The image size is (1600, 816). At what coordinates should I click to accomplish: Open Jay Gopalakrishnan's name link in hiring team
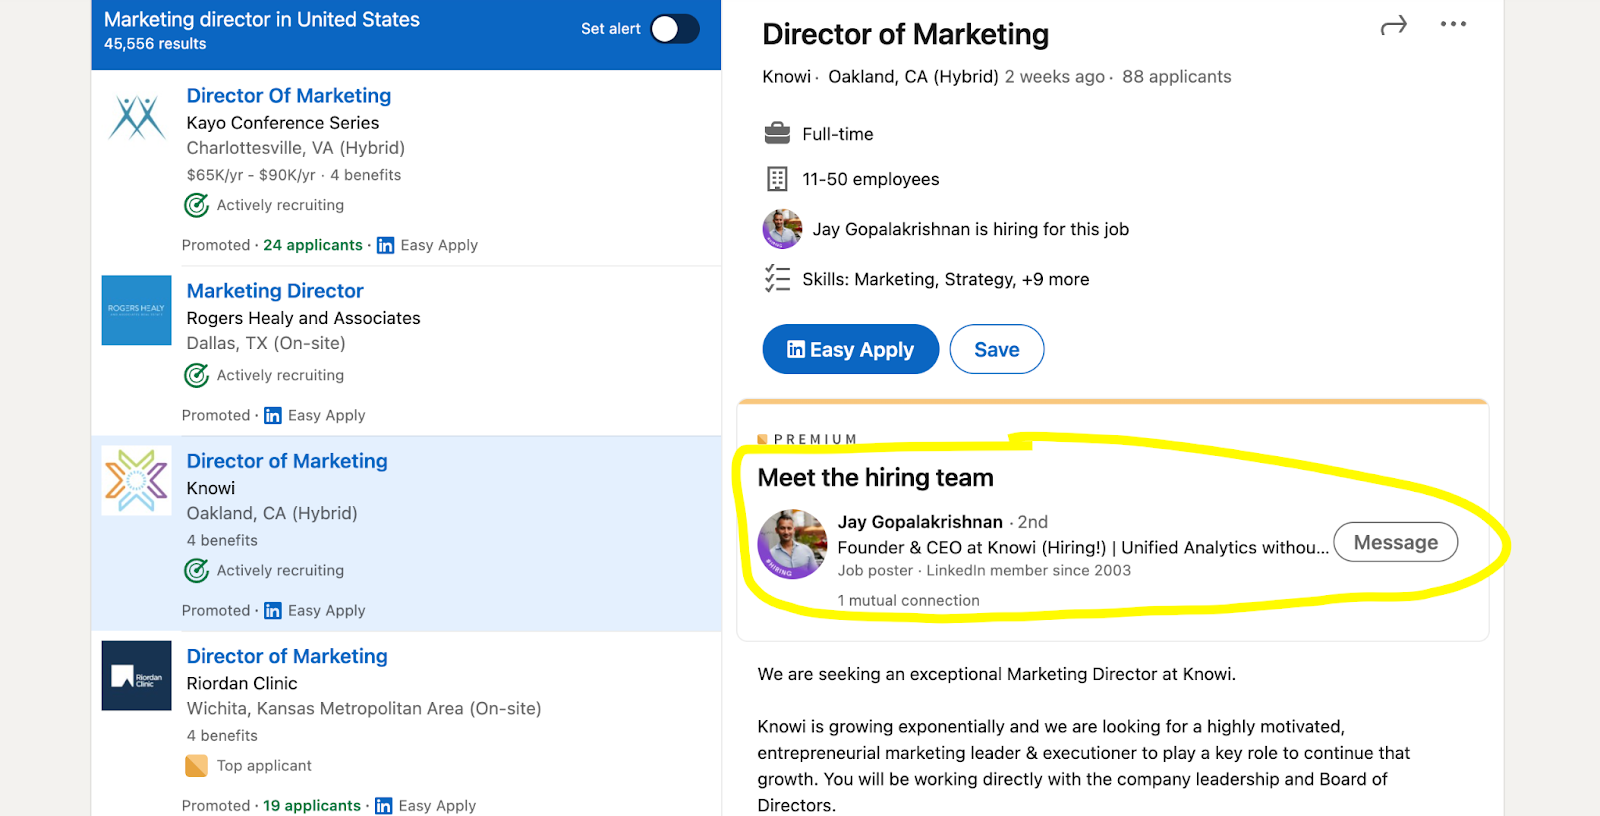coord(920,522)
